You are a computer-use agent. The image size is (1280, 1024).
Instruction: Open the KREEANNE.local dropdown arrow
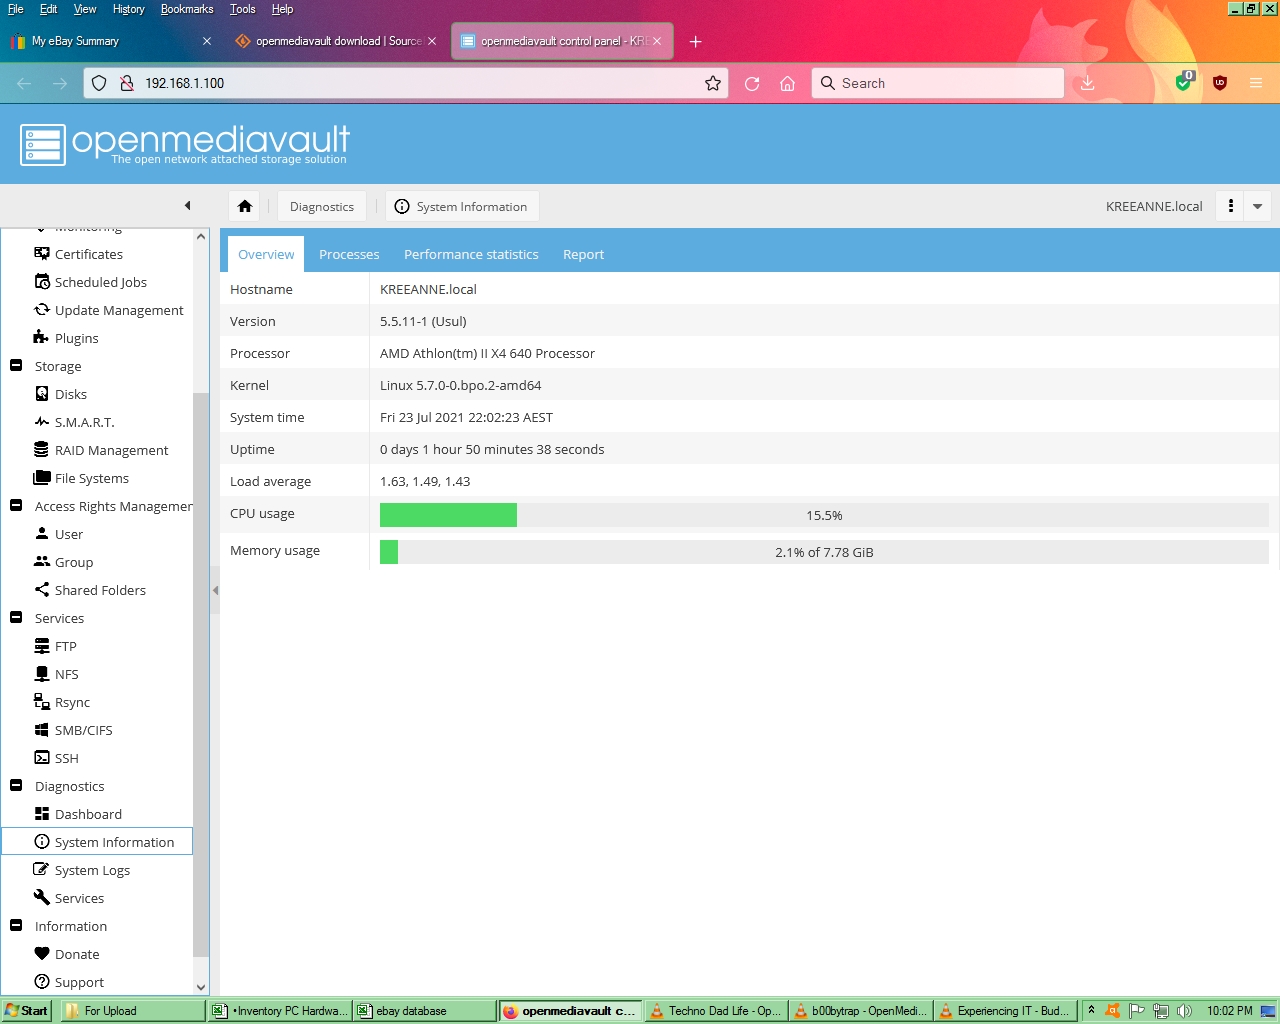tap(1258, 206)
